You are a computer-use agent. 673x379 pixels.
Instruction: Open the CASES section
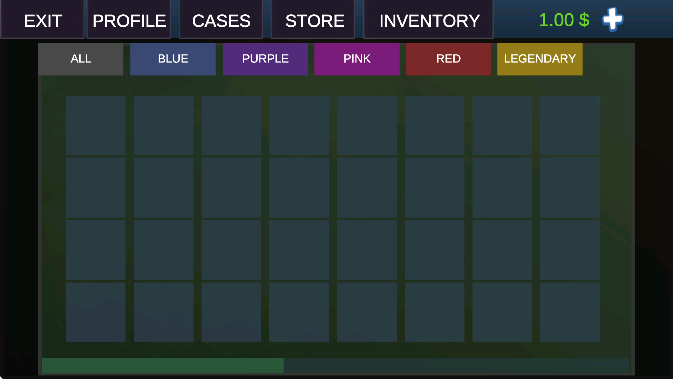221,19
